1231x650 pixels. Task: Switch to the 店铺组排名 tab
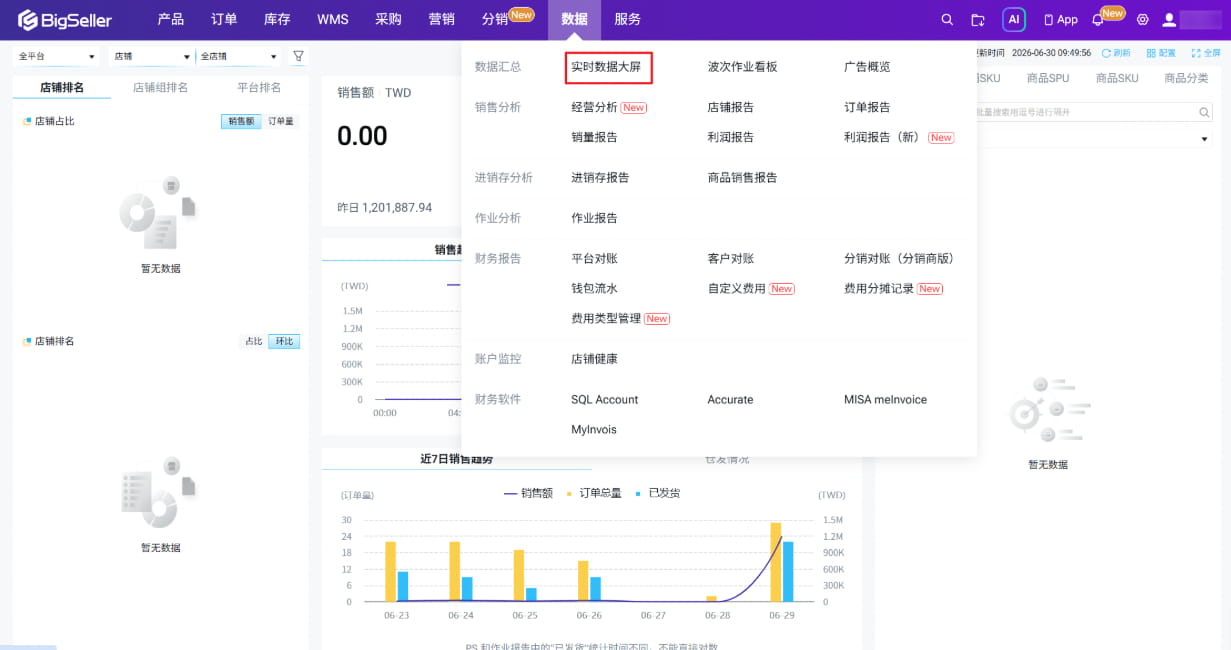point(160,88)
